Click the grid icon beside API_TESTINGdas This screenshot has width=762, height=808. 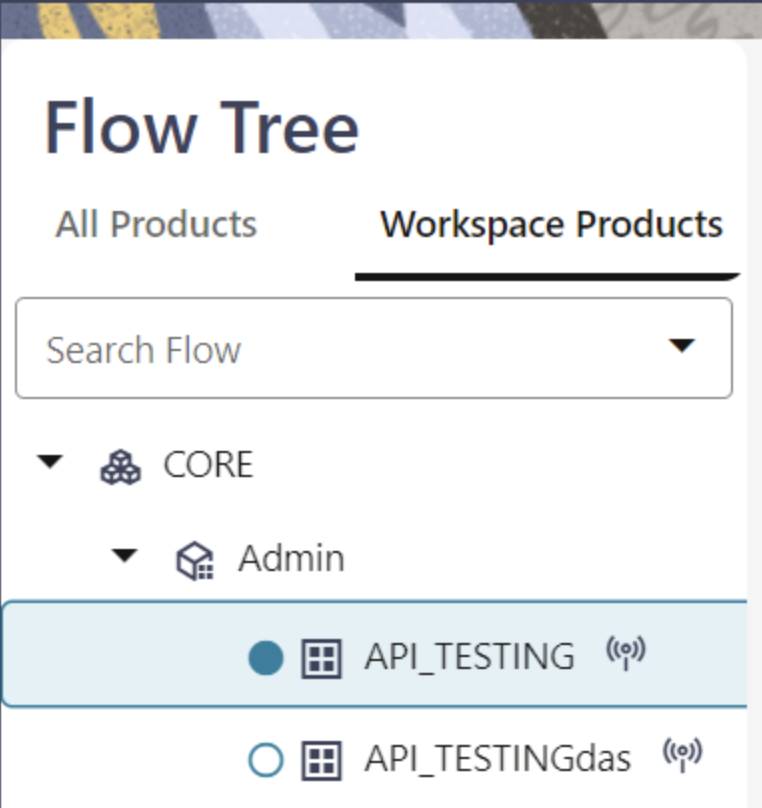322,760
